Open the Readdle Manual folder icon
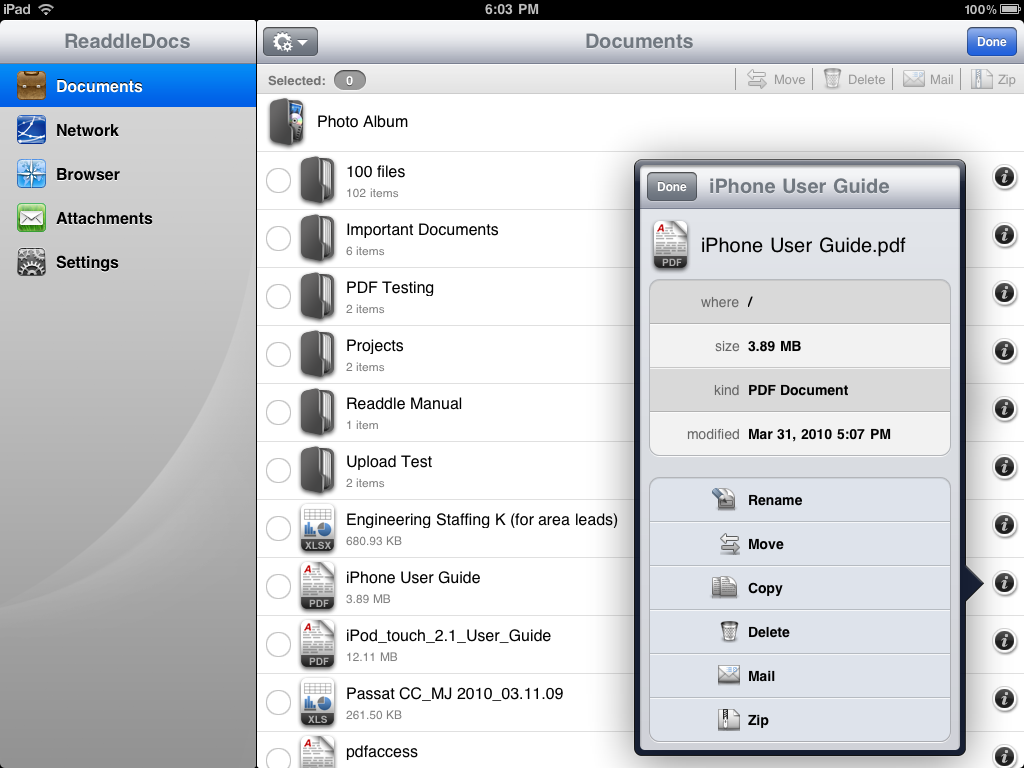 (x=317, y=412)
